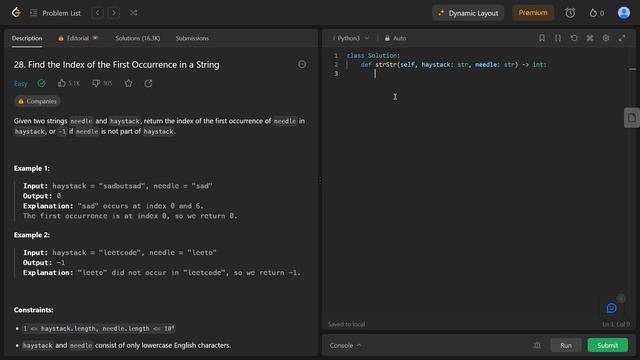
Task: Like the problem with thumbs up
Action: pos(69,83)
